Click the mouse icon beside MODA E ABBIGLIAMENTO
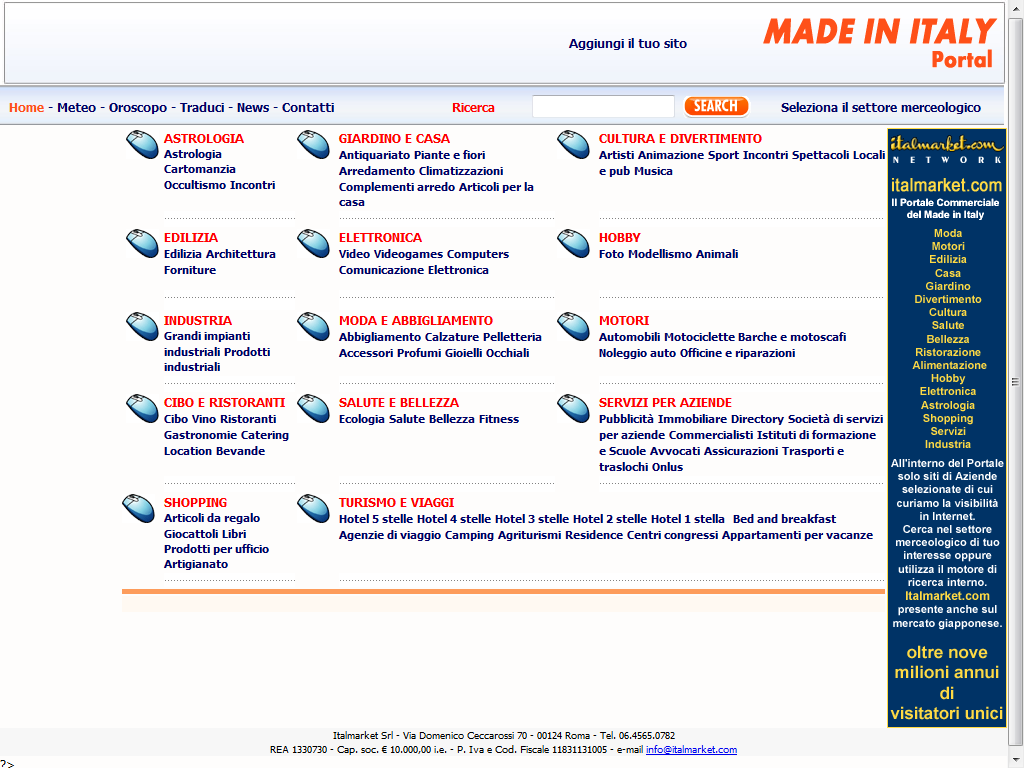This screenshot has width=1024, height=768. tap(313, 327)
